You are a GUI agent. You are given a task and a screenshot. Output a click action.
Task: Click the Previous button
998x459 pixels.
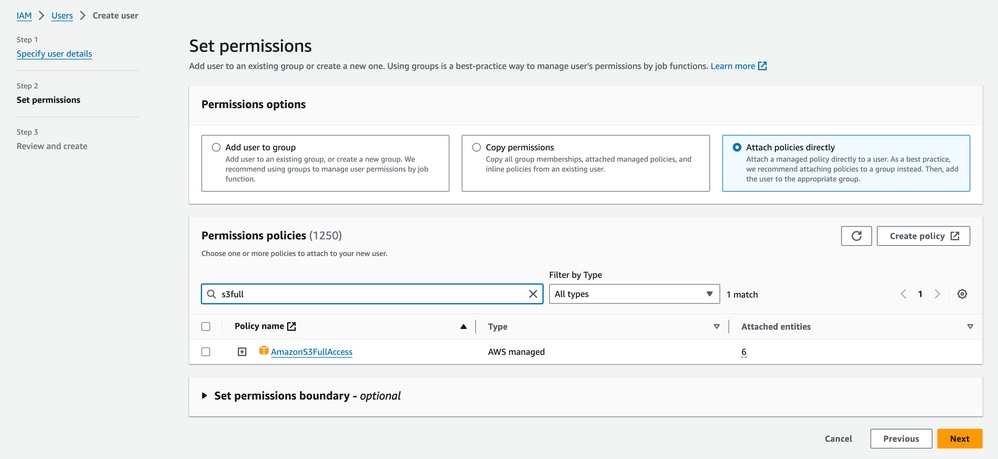tap(901, 439)
